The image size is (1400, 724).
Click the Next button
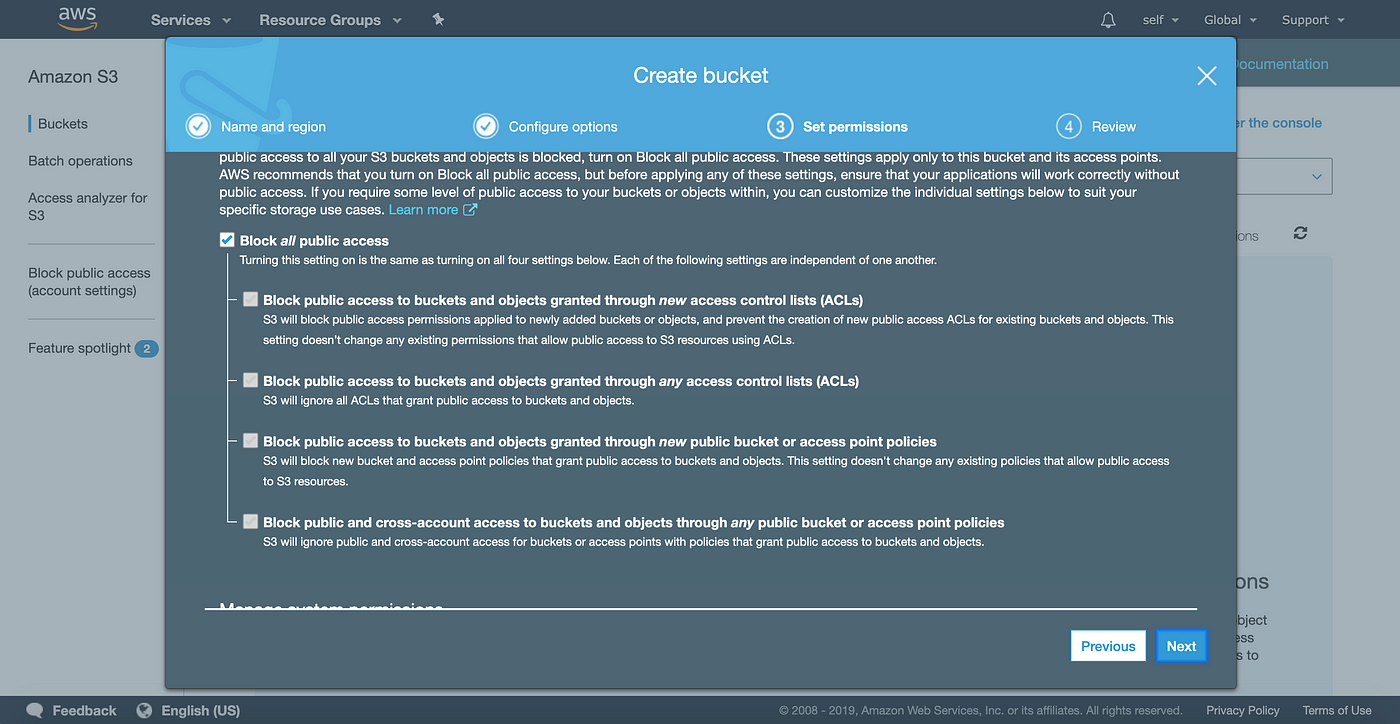1181,646
